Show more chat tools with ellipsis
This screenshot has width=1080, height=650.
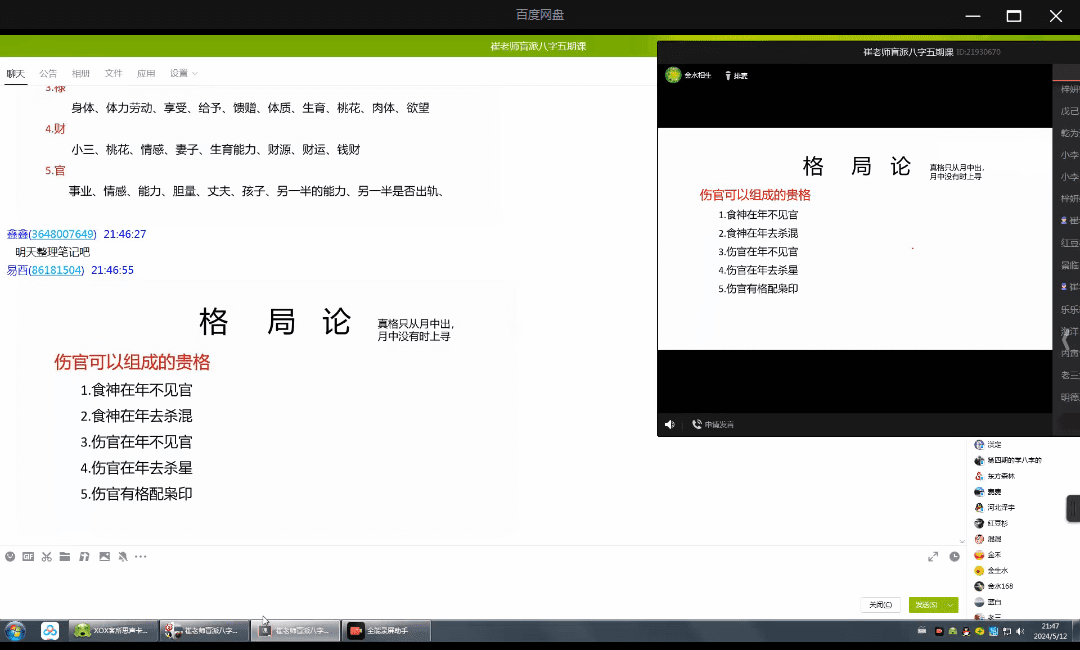click(x=140, y=556)
